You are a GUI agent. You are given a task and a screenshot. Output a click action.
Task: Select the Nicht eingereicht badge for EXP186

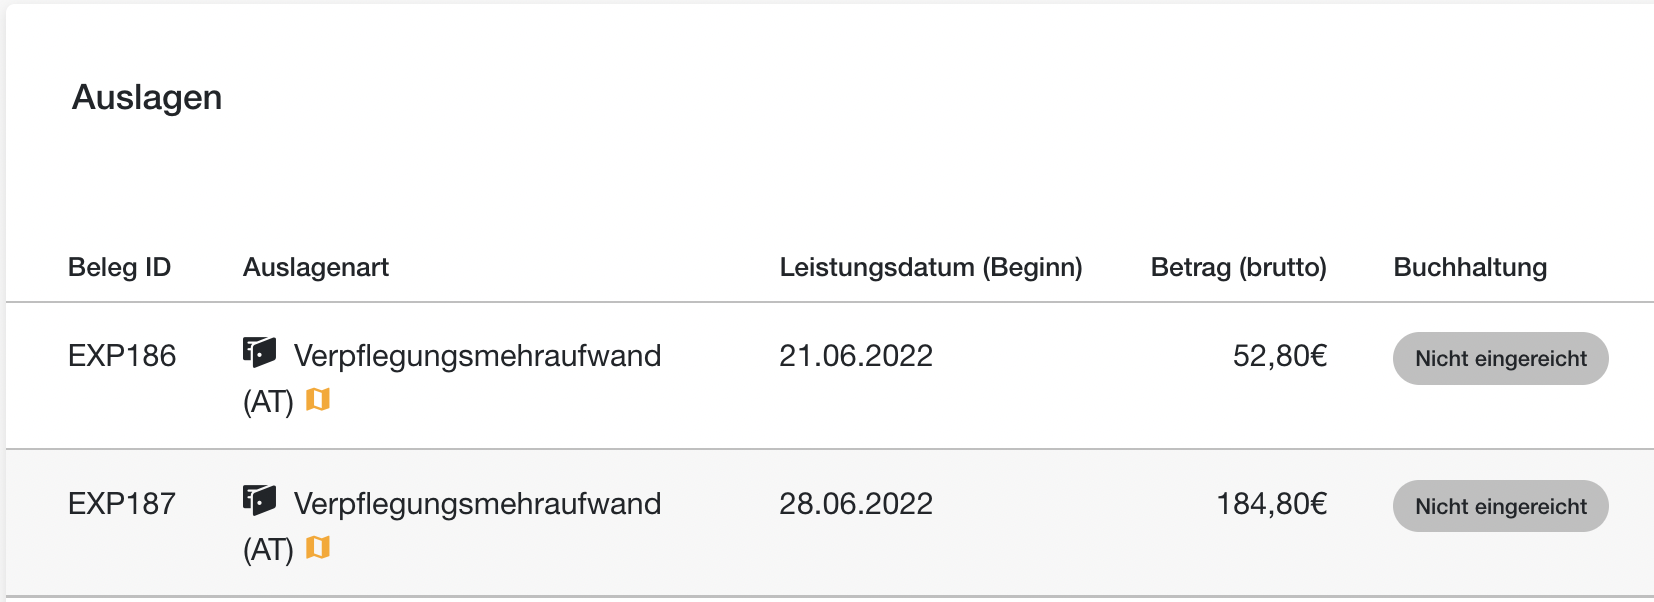[x=1500, y=358]
